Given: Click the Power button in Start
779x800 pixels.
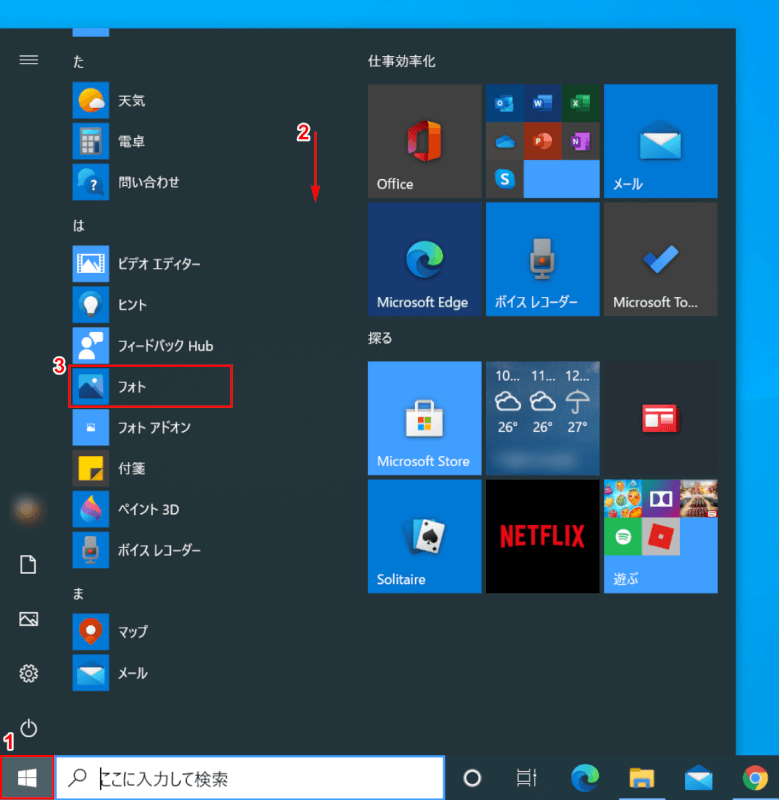Looking at the screenshot, I should [29, 728].
